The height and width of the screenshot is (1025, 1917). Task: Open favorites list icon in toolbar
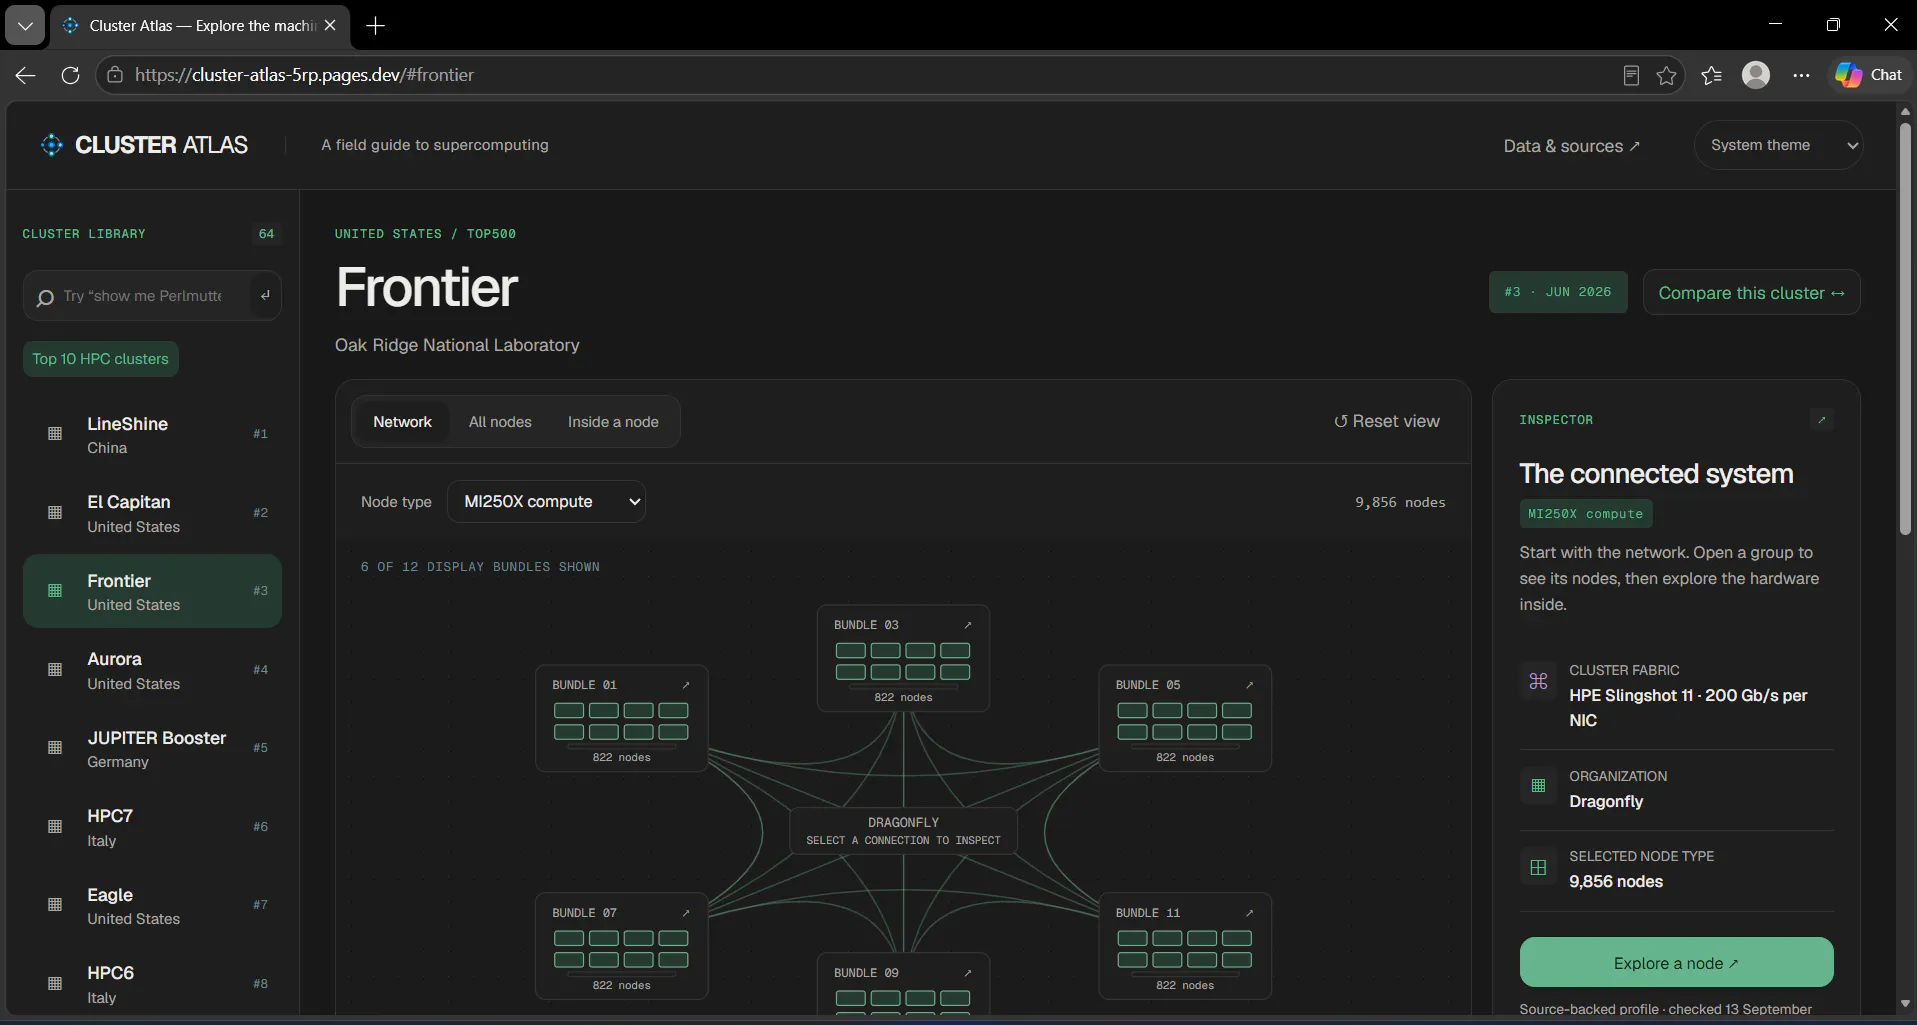[x=1711, y=75]
